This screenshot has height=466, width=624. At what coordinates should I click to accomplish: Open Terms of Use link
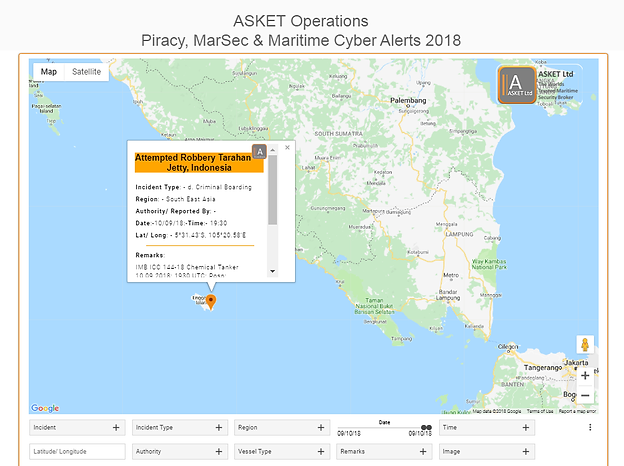[x=540, y=411]
